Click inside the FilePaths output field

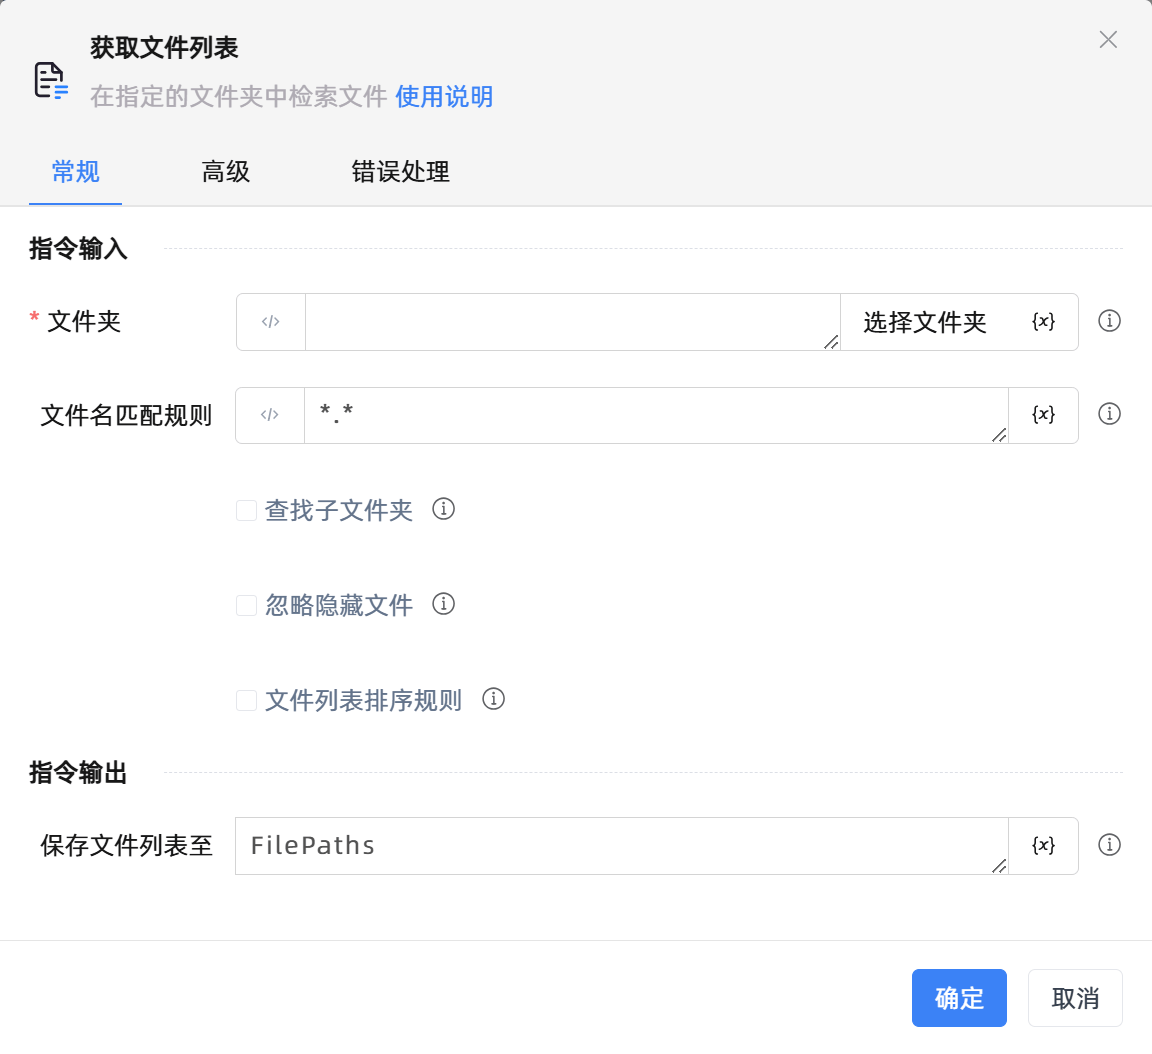(x=600, y=845)
